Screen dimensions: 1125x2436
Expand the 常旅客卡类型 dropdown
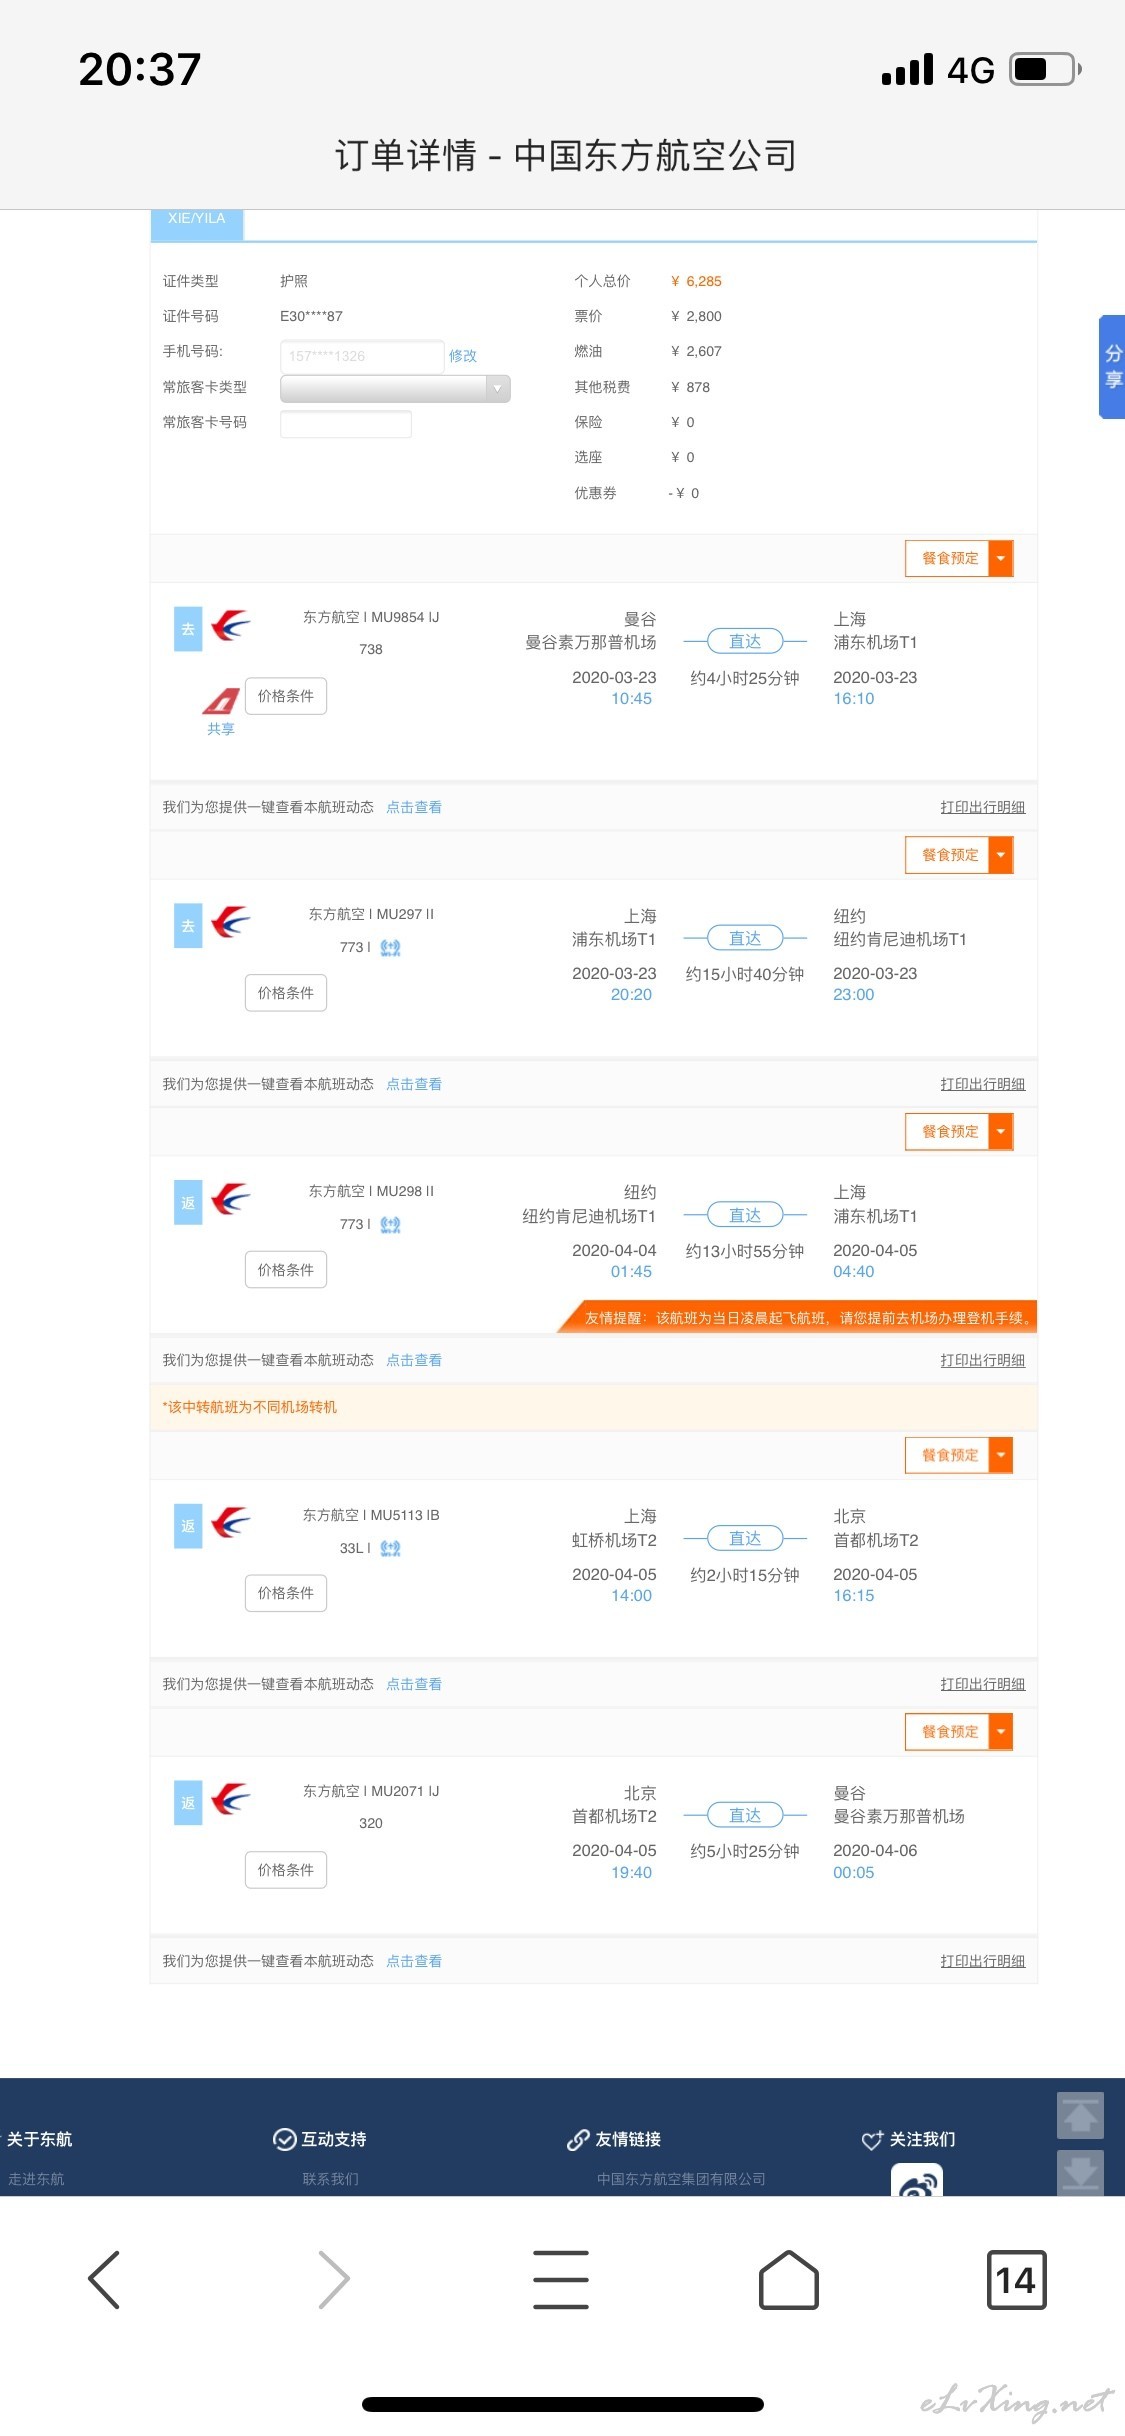(395, 388)
